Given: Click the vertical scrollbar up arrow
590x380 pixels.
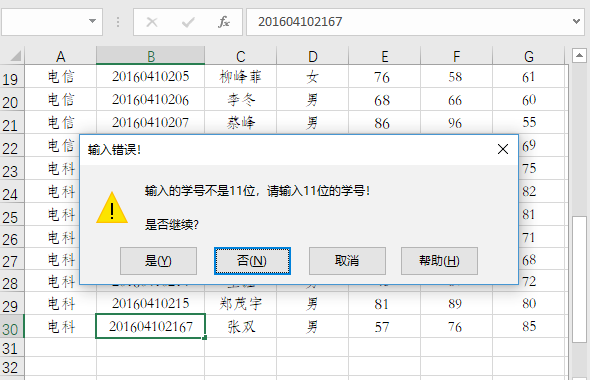Looking at the screenshot, I should [x=579, y=56].
